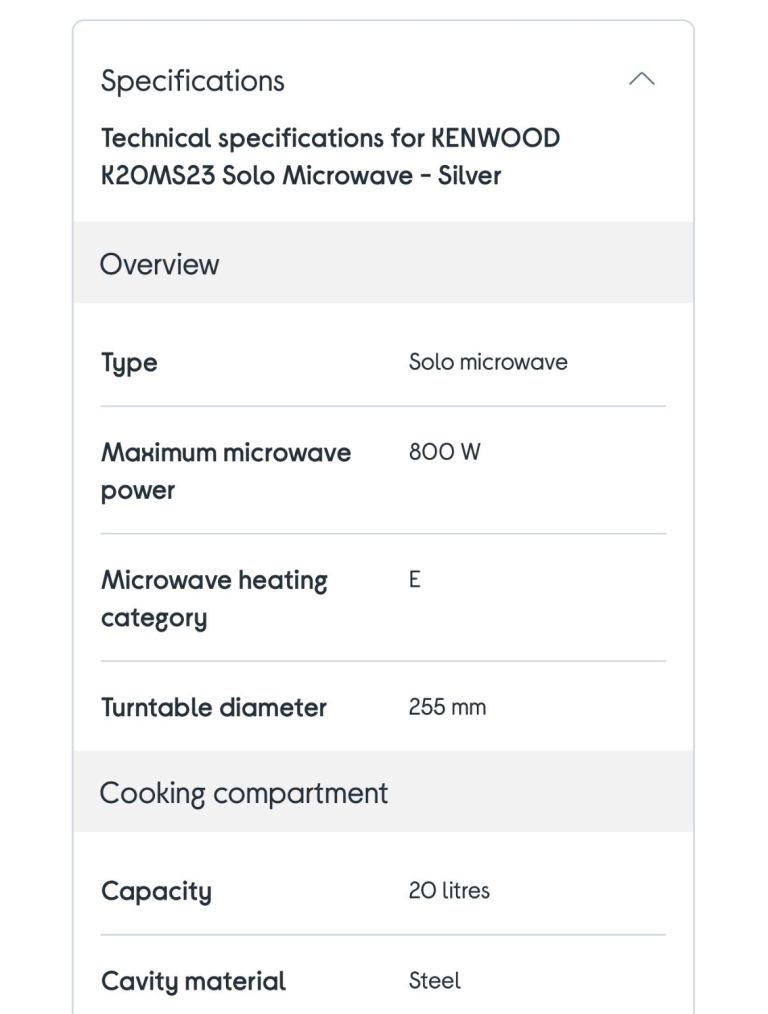
Task: Select the Overview section header
Action: tap(383, 263)
